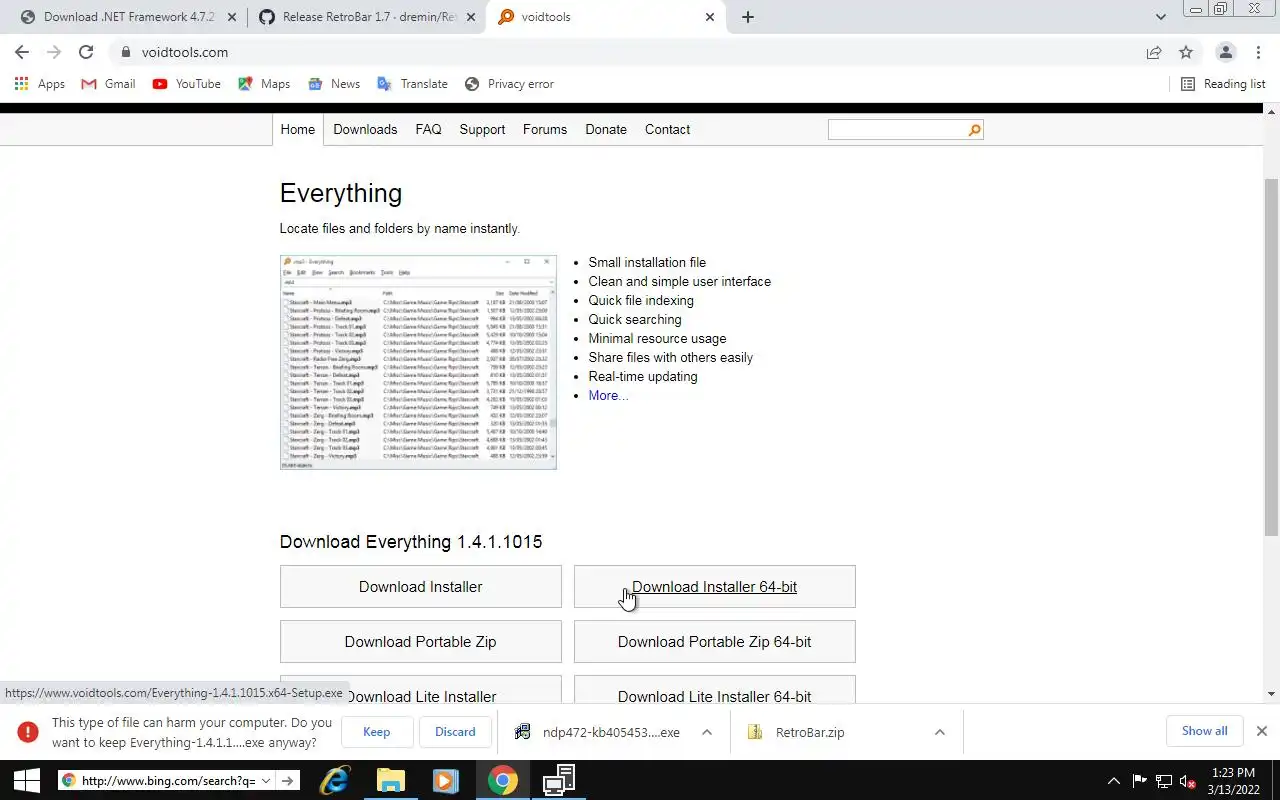
Task: Show hidden system tray icons
Action: click(1114, 781)
